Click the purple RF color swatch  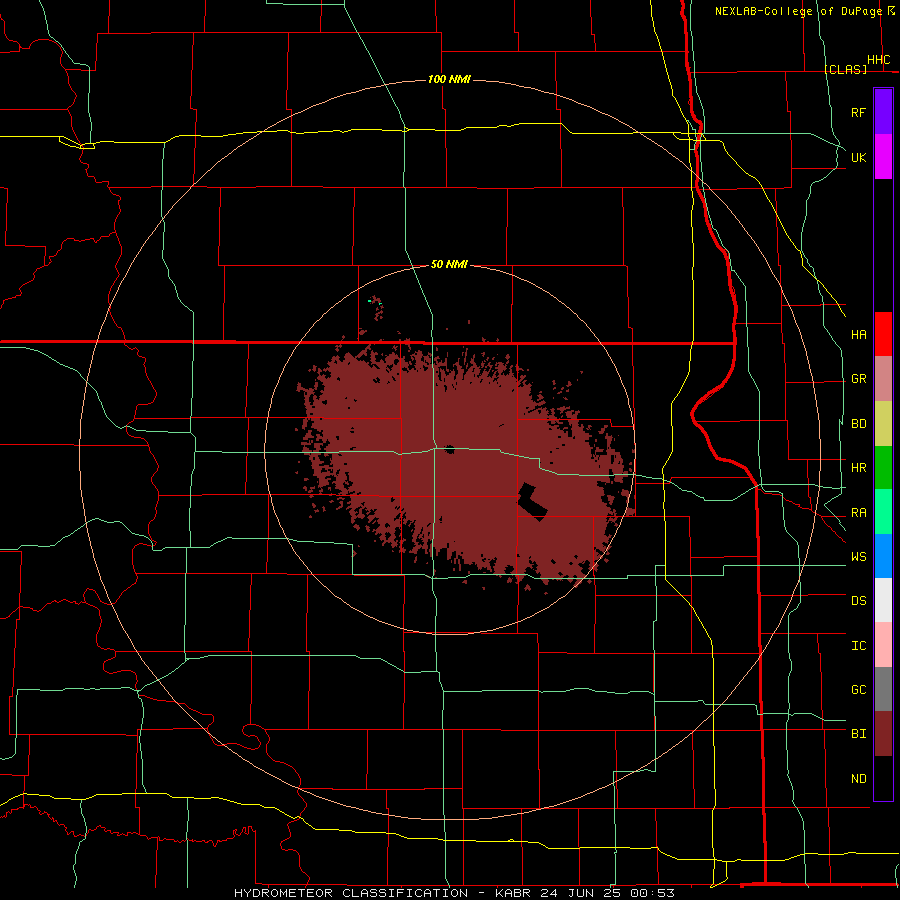pos(883,112)
